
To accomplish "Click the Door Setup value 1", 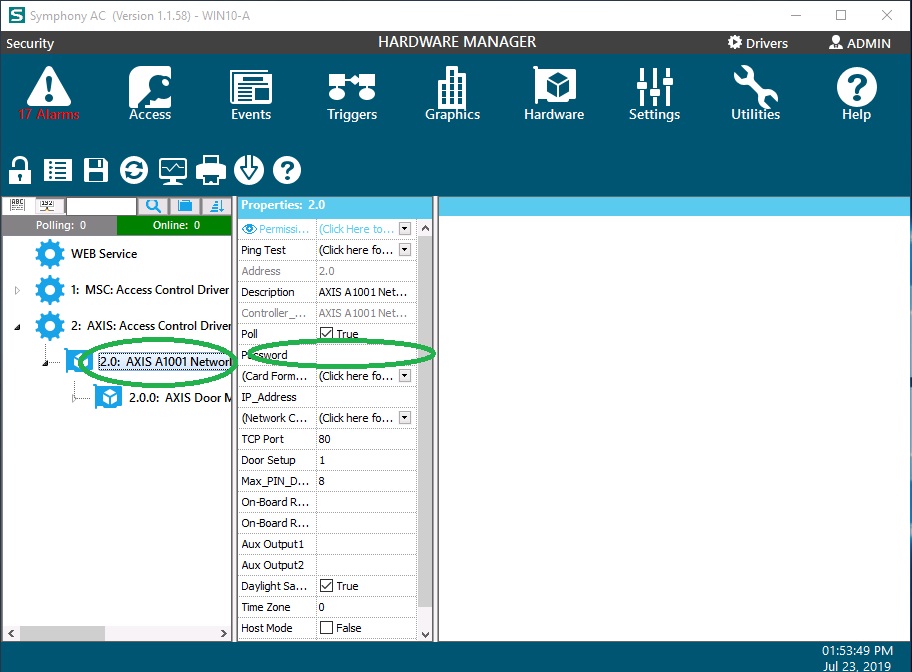I will click(x=366, y=460).
